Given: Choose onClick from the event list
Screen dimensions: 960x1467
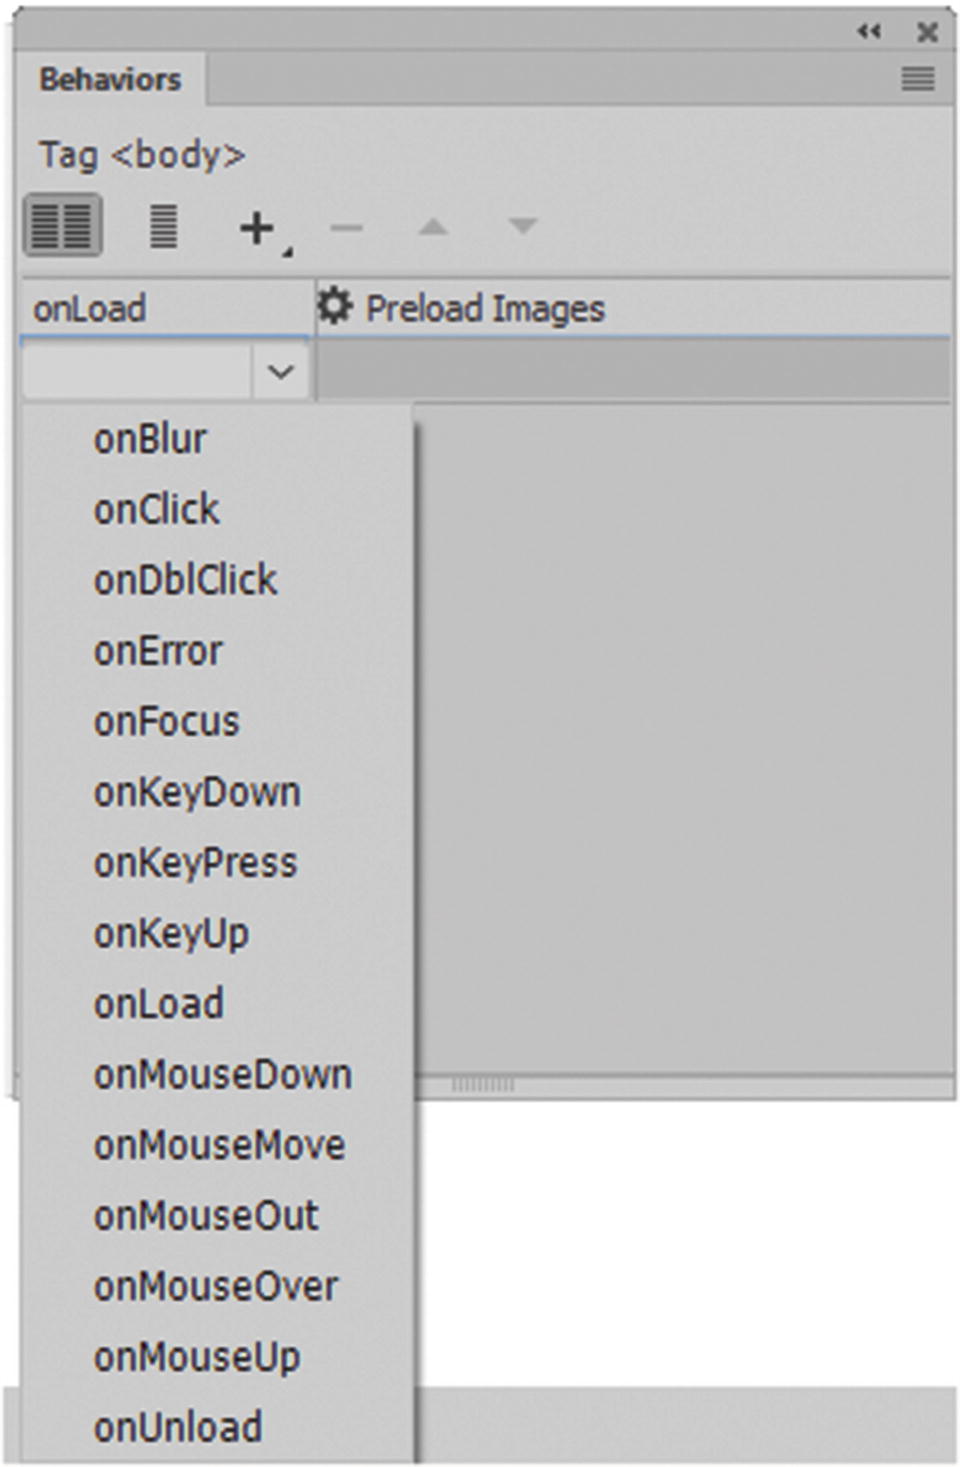Looking at the screenshot, I should point(156,509).
